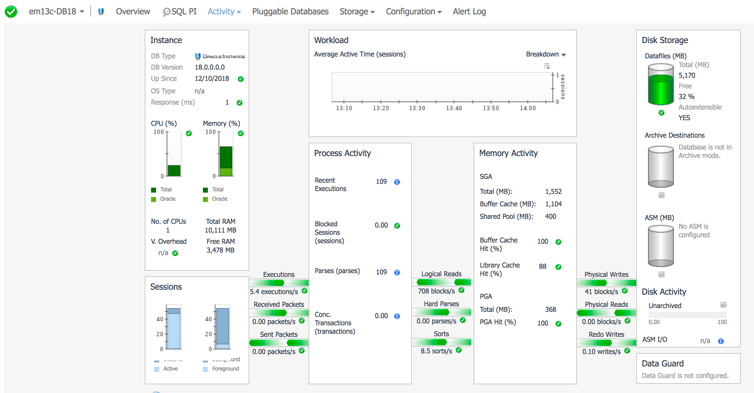Click the green database status checkmark icon
Image resolution: width=754 pixels, height=393 pixels.
point(11,12)
